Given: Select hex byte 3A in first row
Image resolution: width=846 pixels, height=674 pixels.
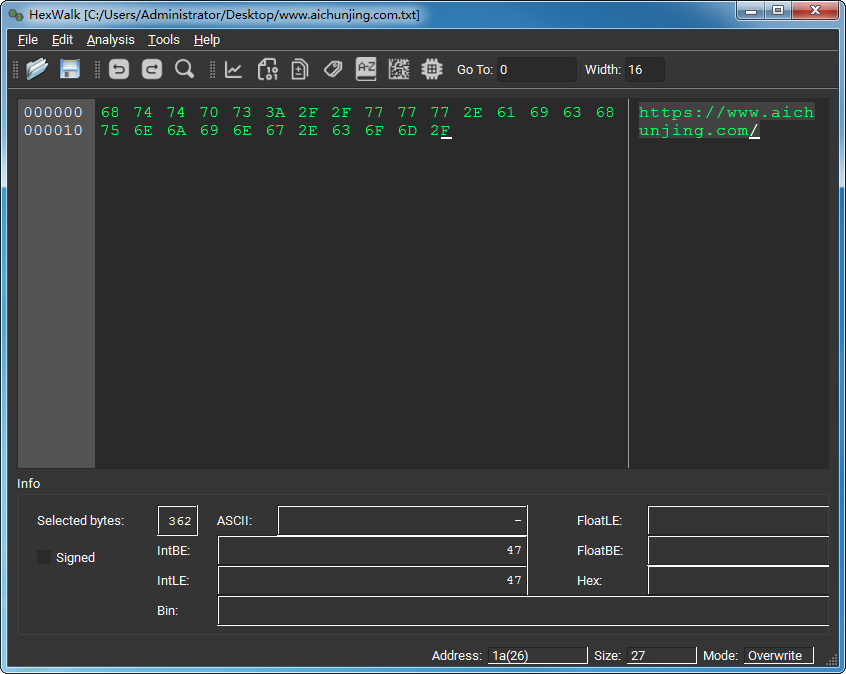Looking at the screenshot, I should pyautogui.click(x=275, y=112).
